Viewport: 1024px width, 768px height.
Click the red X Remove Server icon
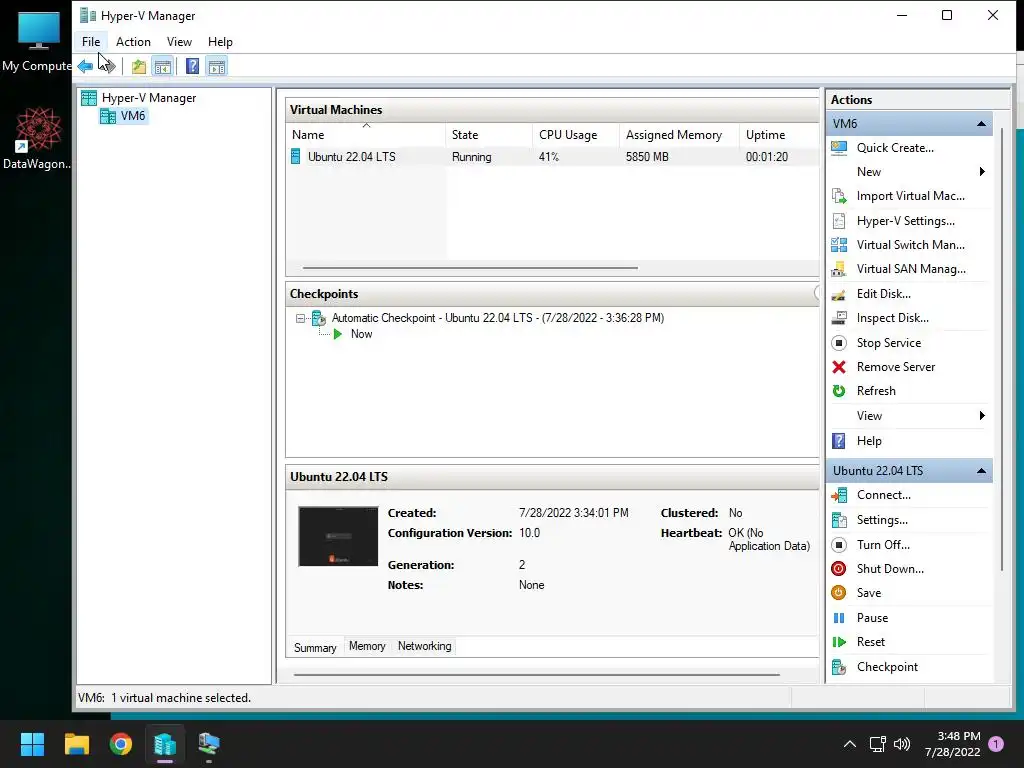839,367
